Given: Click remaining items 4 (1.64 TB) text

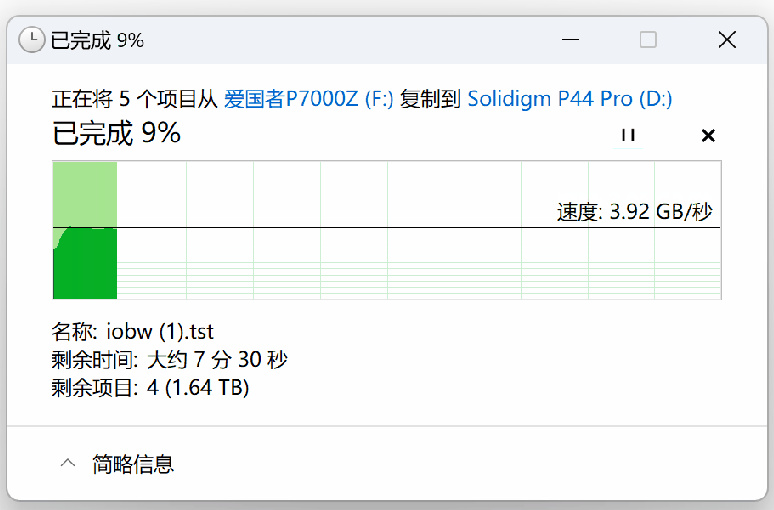Looking at the screenshot, I should pos(198,387).
